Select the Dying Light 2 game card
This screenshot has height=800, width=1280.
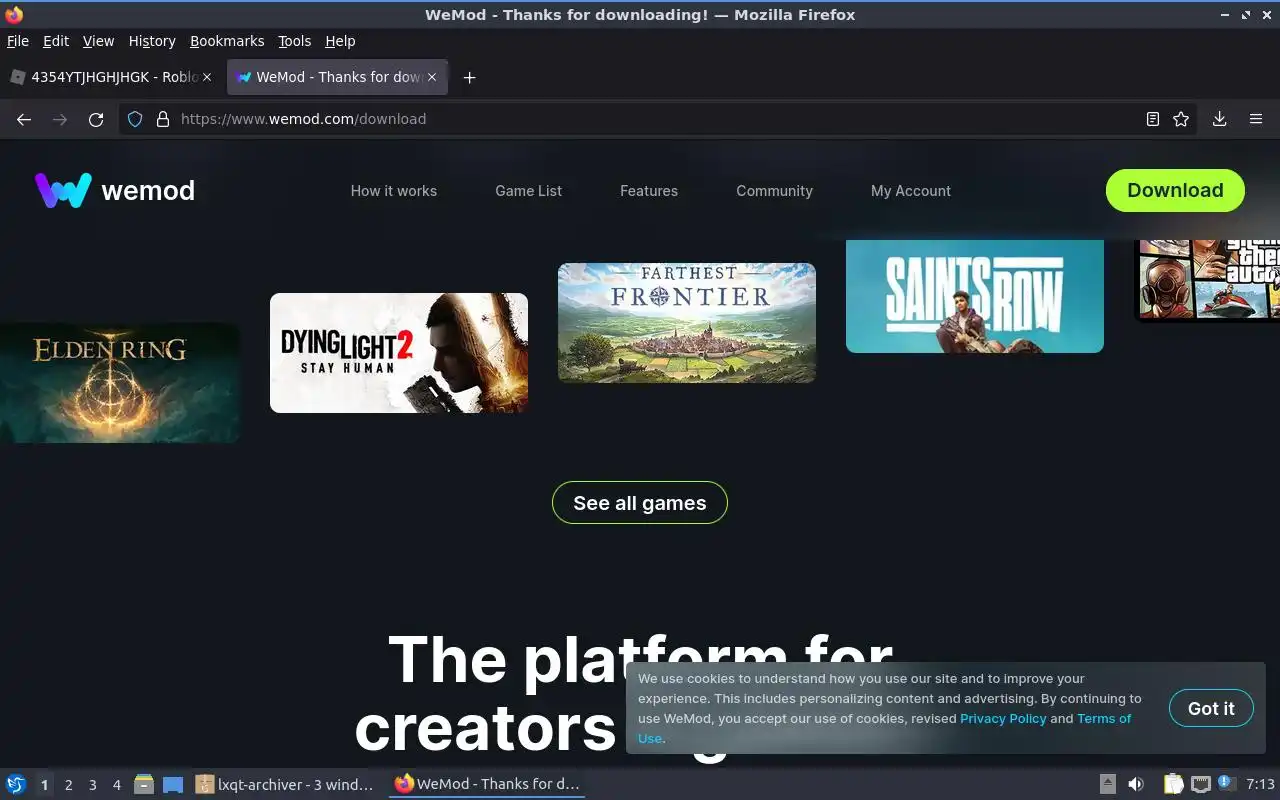399,353
